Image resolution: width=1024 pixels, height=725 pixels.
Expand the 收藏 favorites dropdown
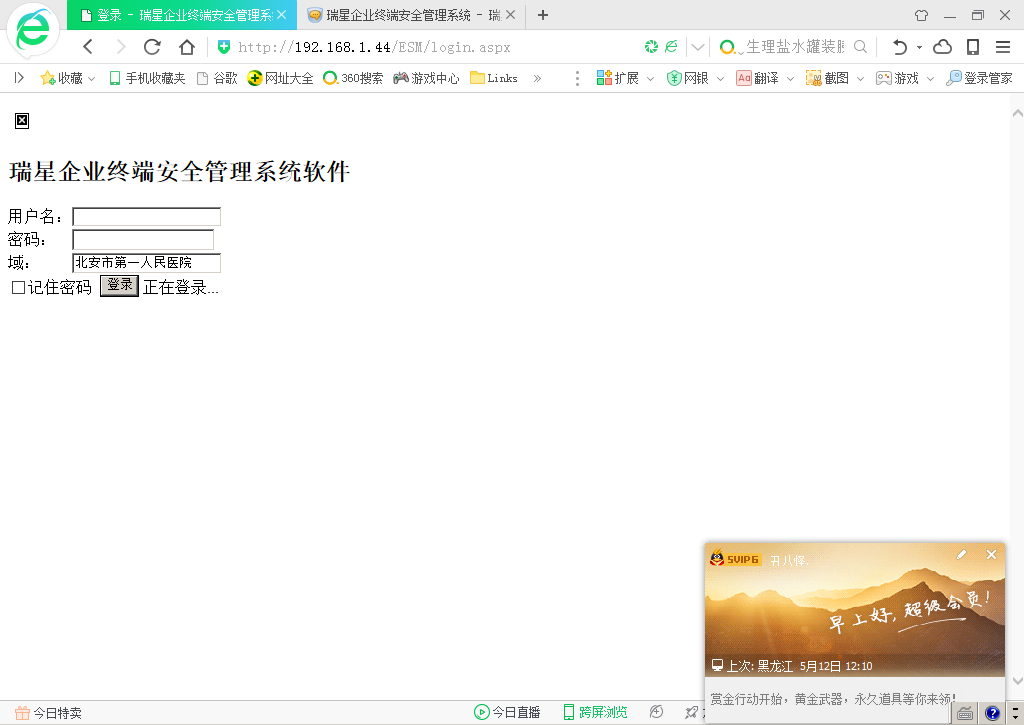(92, 78)
